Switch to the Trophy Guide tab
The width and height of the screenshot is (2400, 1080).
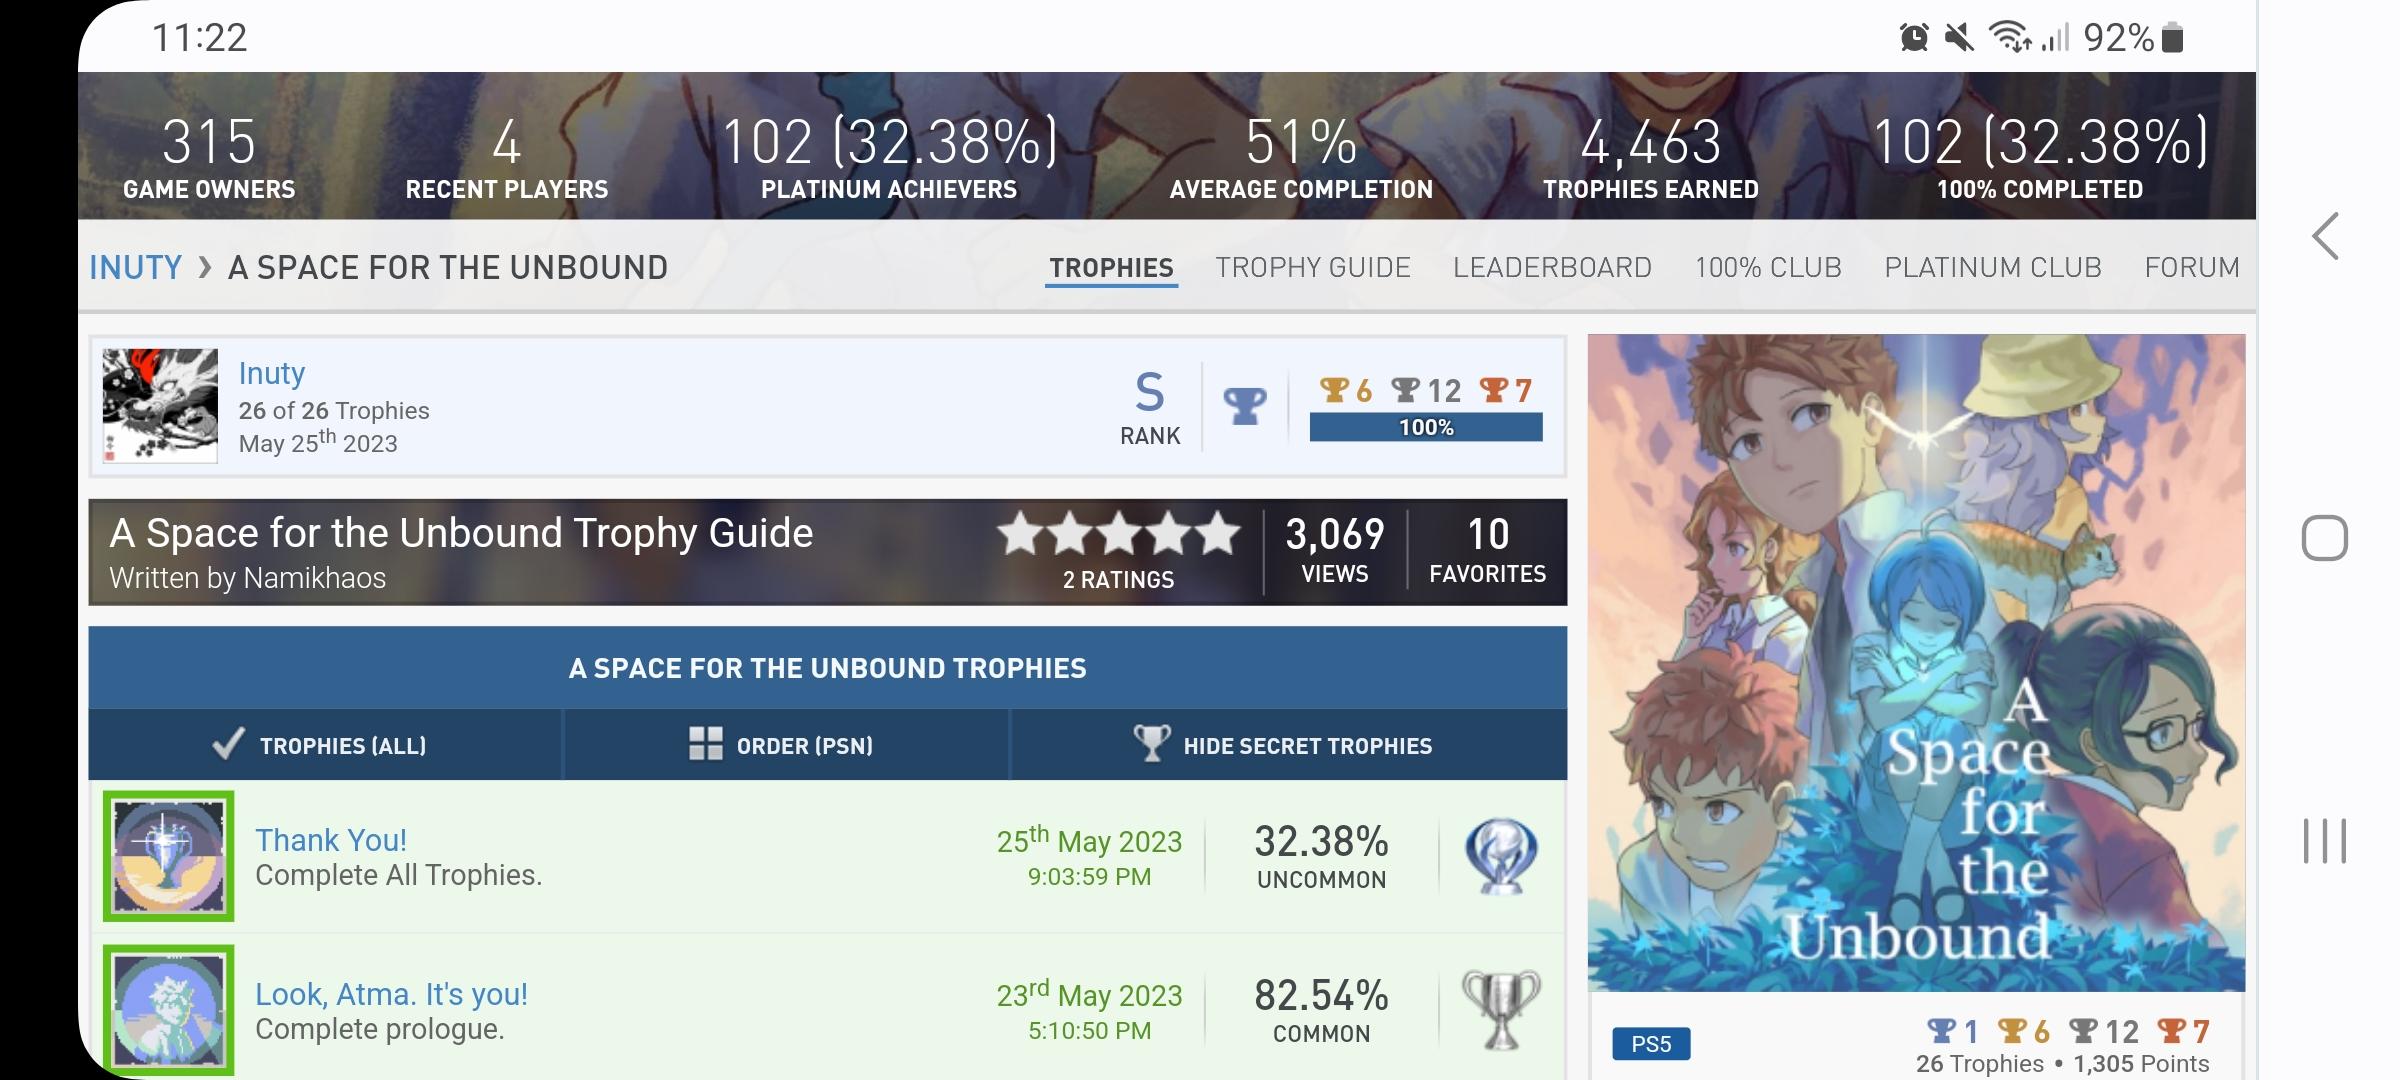coord(1313,268)
